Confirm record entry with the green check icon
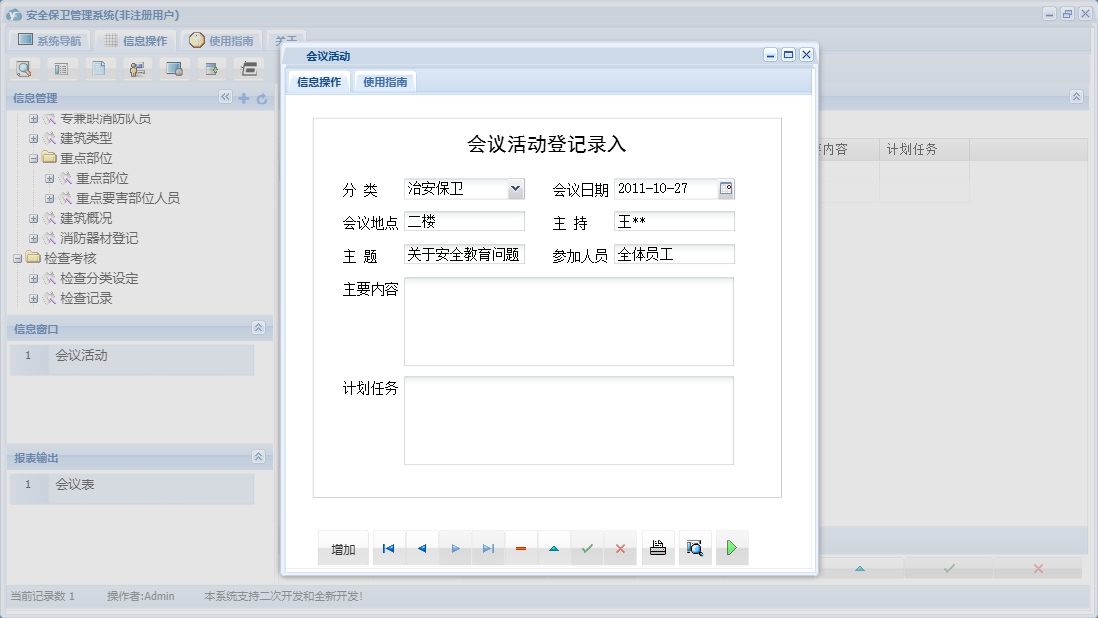The width and height of the screenshot is (1098, 618). 587,547
